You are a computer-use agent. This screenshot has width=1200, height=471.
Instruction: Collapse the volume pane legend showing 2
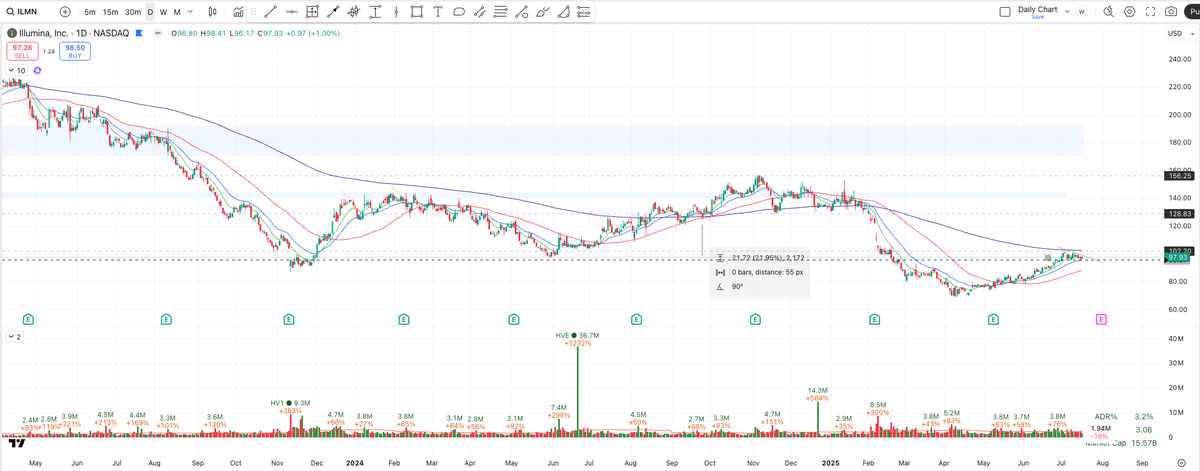click(15, 337)
